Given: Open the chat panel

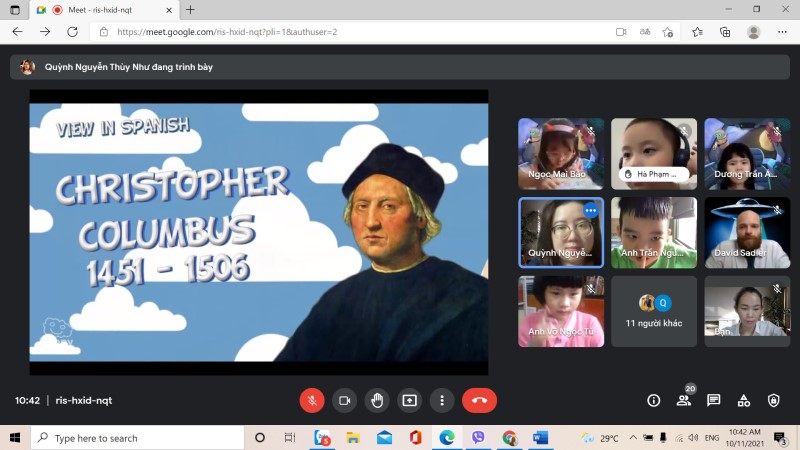Looking at the screenshot, I should coord(714,400).
